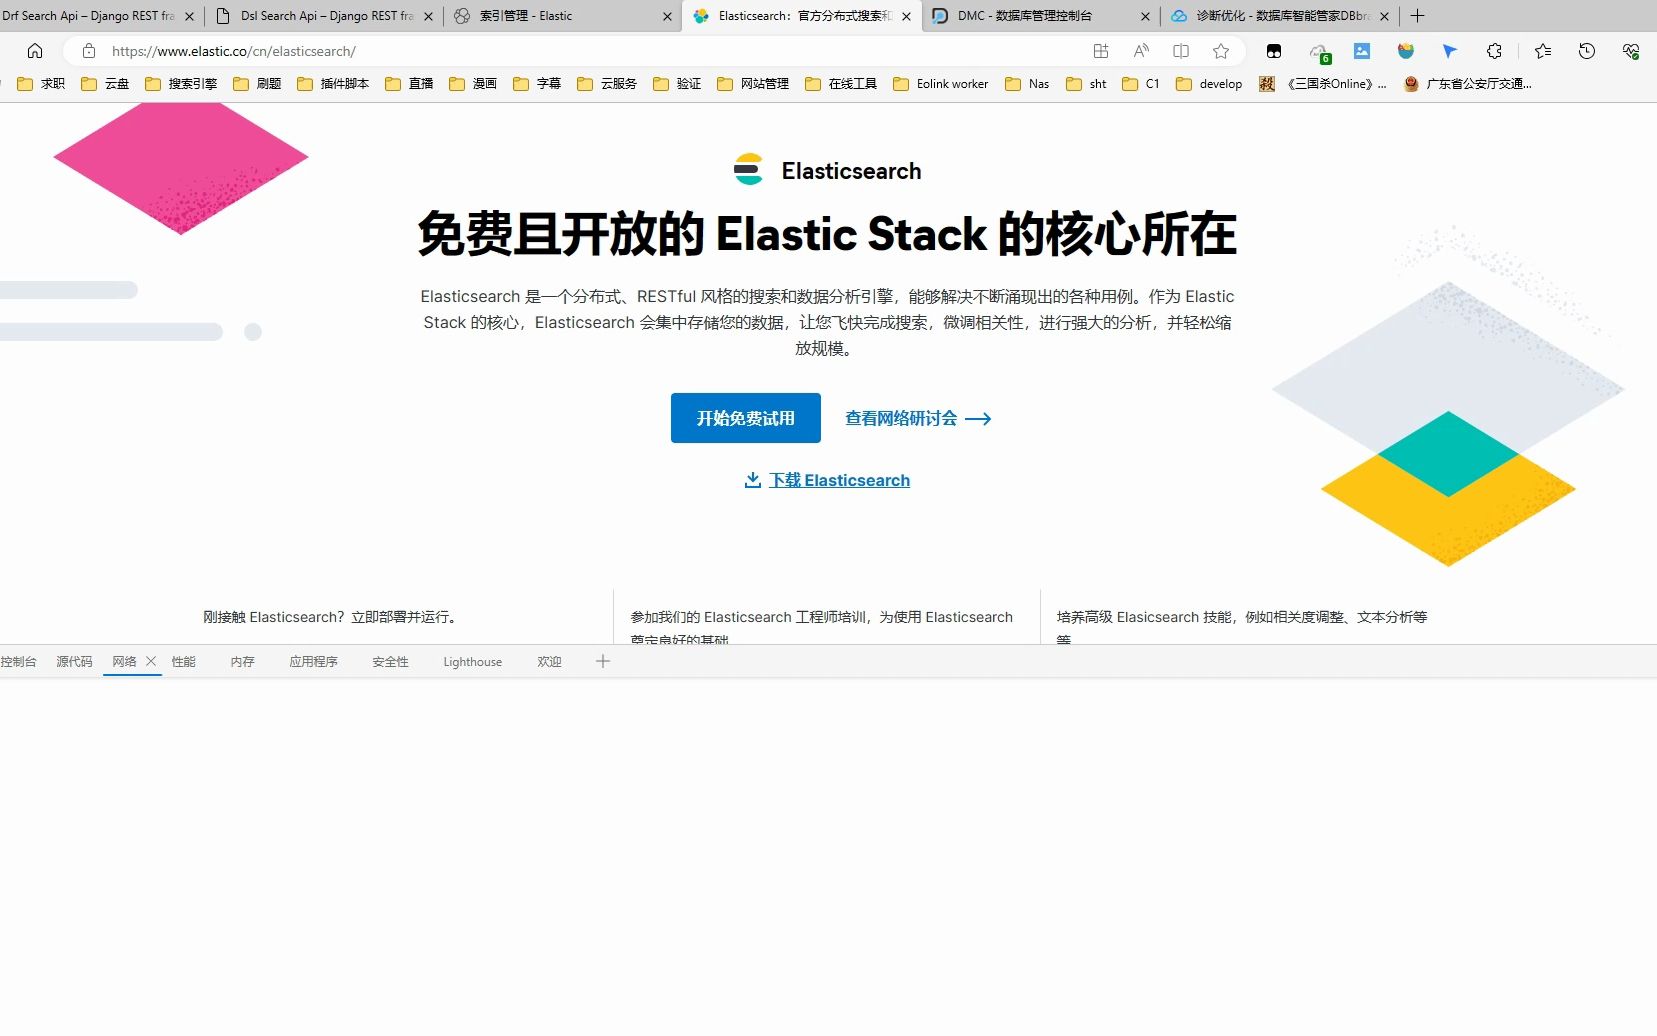Open 安全性 devtools tab
Image resolution: width=1657 pixels, height=1036 pixels.
(390, 662)
